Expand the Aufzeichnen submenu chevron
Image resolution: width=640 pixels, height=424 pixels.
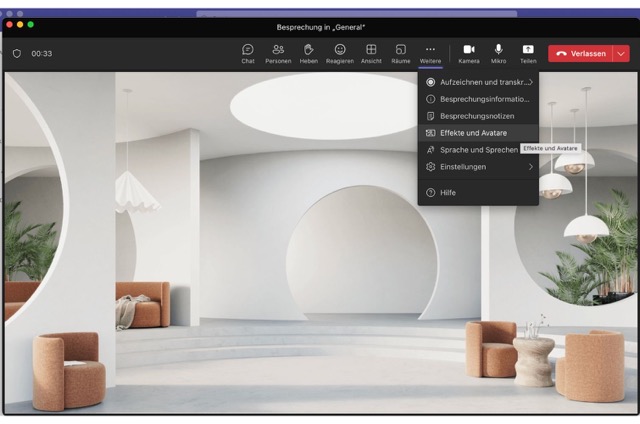pos(531,82)
